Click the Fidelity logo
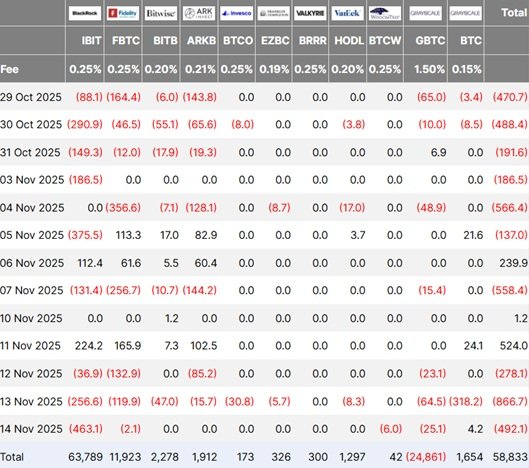The height and width of the screenshot is (468, 529). (x=123, y=13)
